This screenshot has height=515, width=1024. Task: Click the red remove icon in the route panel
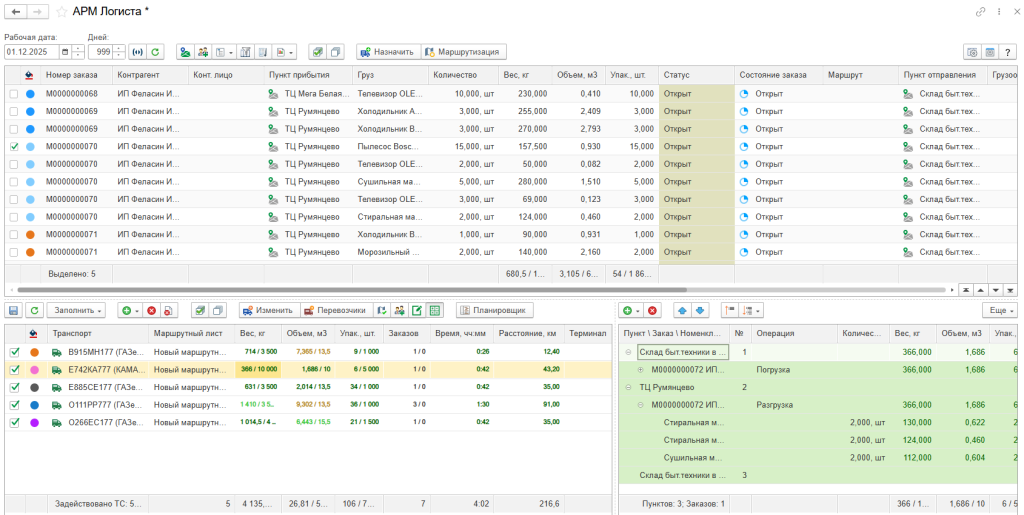click(652, 311)
